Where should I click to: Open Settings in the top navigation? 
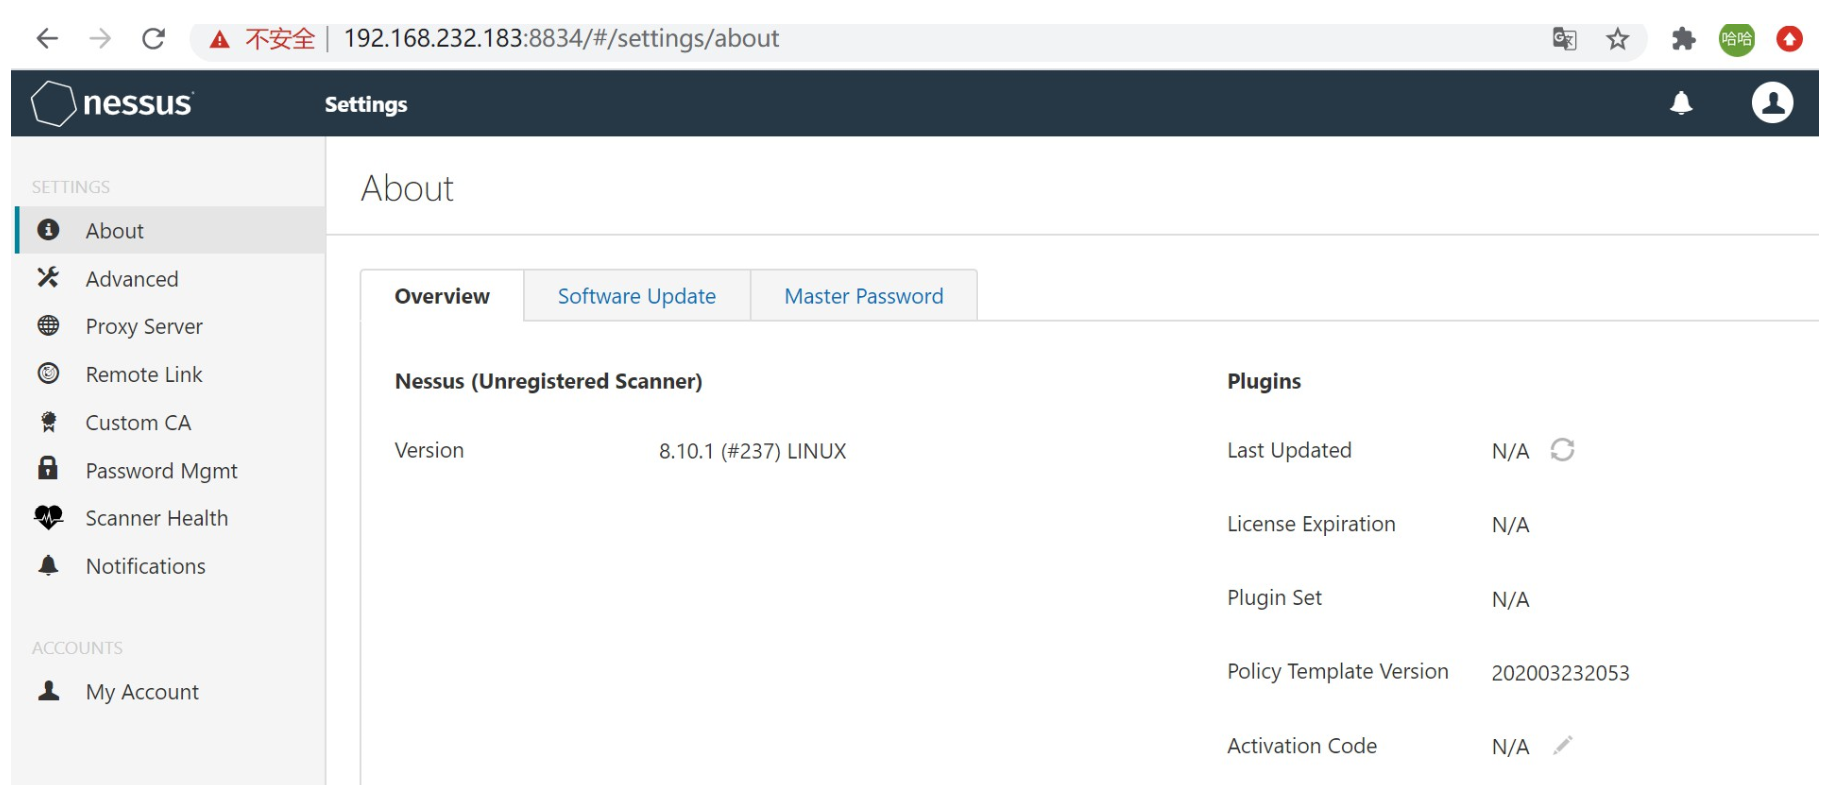pos(366,104)
